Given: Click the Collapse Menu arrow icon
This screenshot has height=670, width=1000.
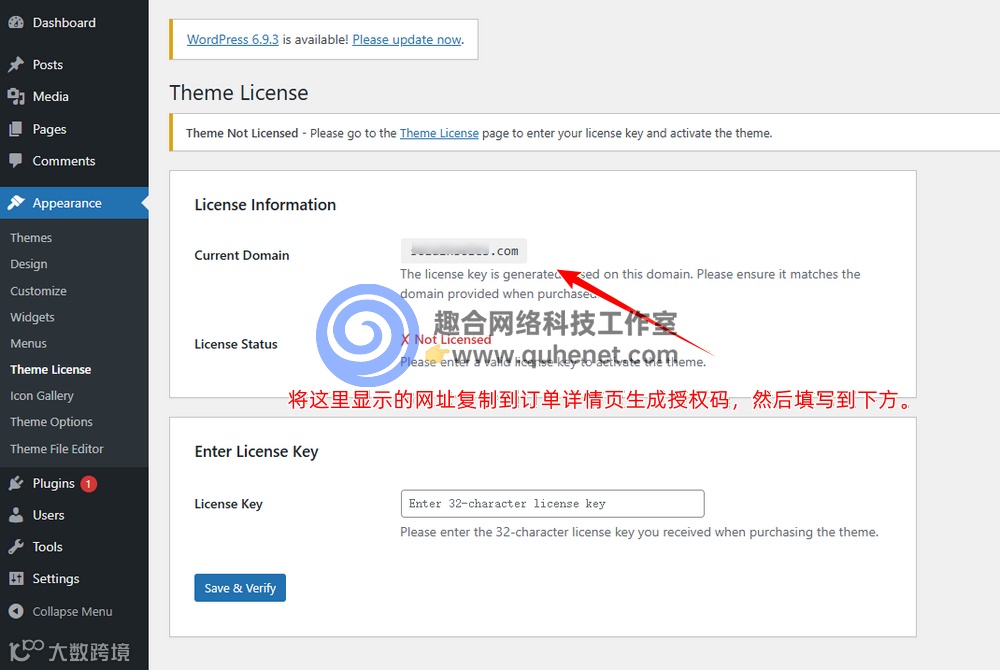Looking at the screenshot, I should (16, 611).
